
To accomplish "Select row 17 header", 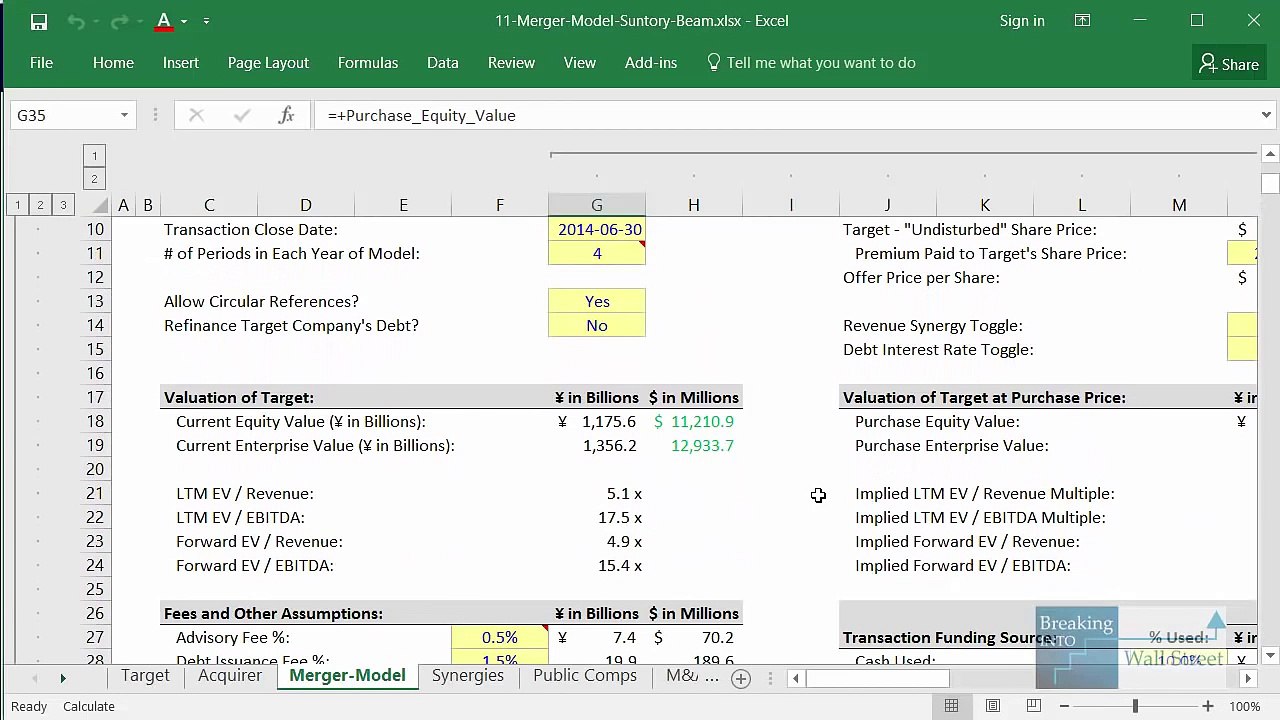I will tap(94, 397).
